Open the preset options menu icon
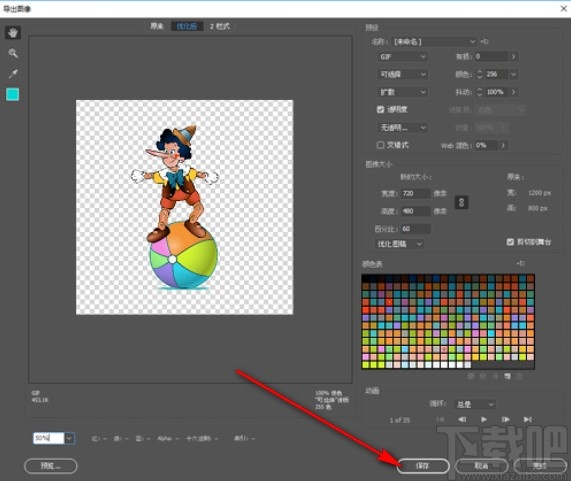This screenshot has height=481, width=571. [485, 42]
